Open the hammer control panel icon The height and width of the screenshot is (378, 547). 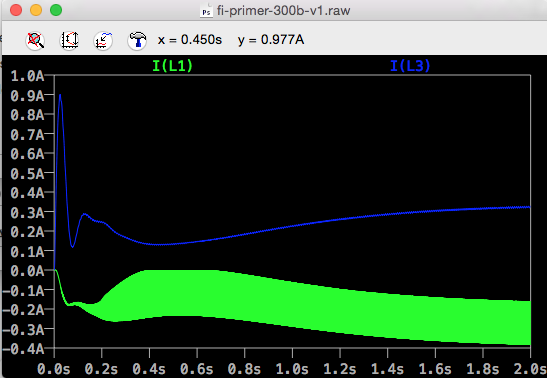pyautogui.click(x=137, y=40)
